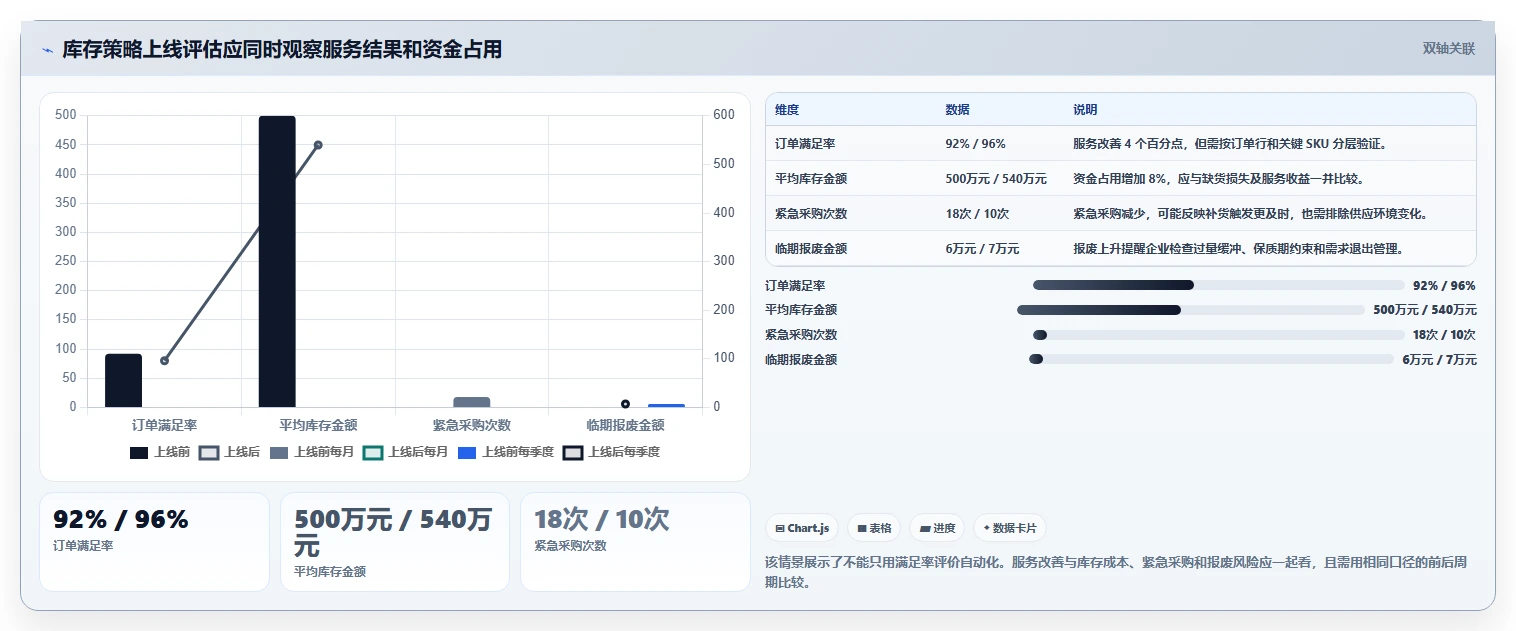Image resolution: width=1516 pixels, height=631 pixels.
Task: Click the 临期报废金额 progress bar
Action: click(1211, 359)
